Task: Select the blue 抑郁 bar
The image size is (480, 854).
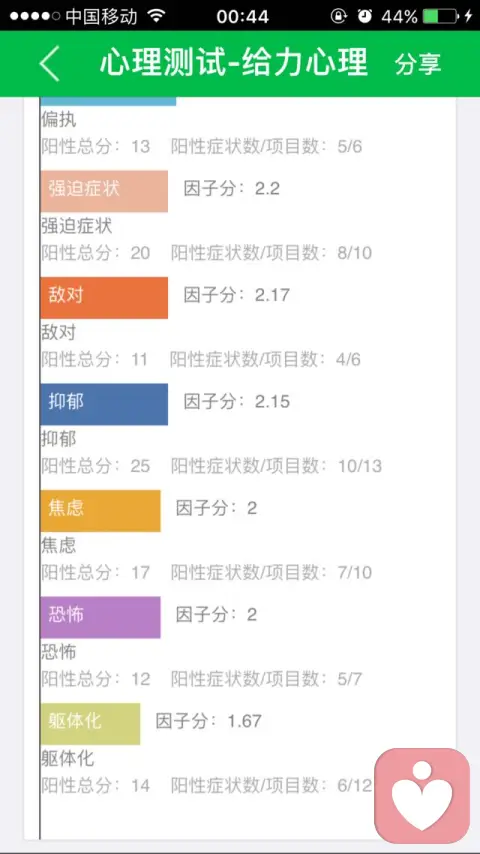Action: 104,404
